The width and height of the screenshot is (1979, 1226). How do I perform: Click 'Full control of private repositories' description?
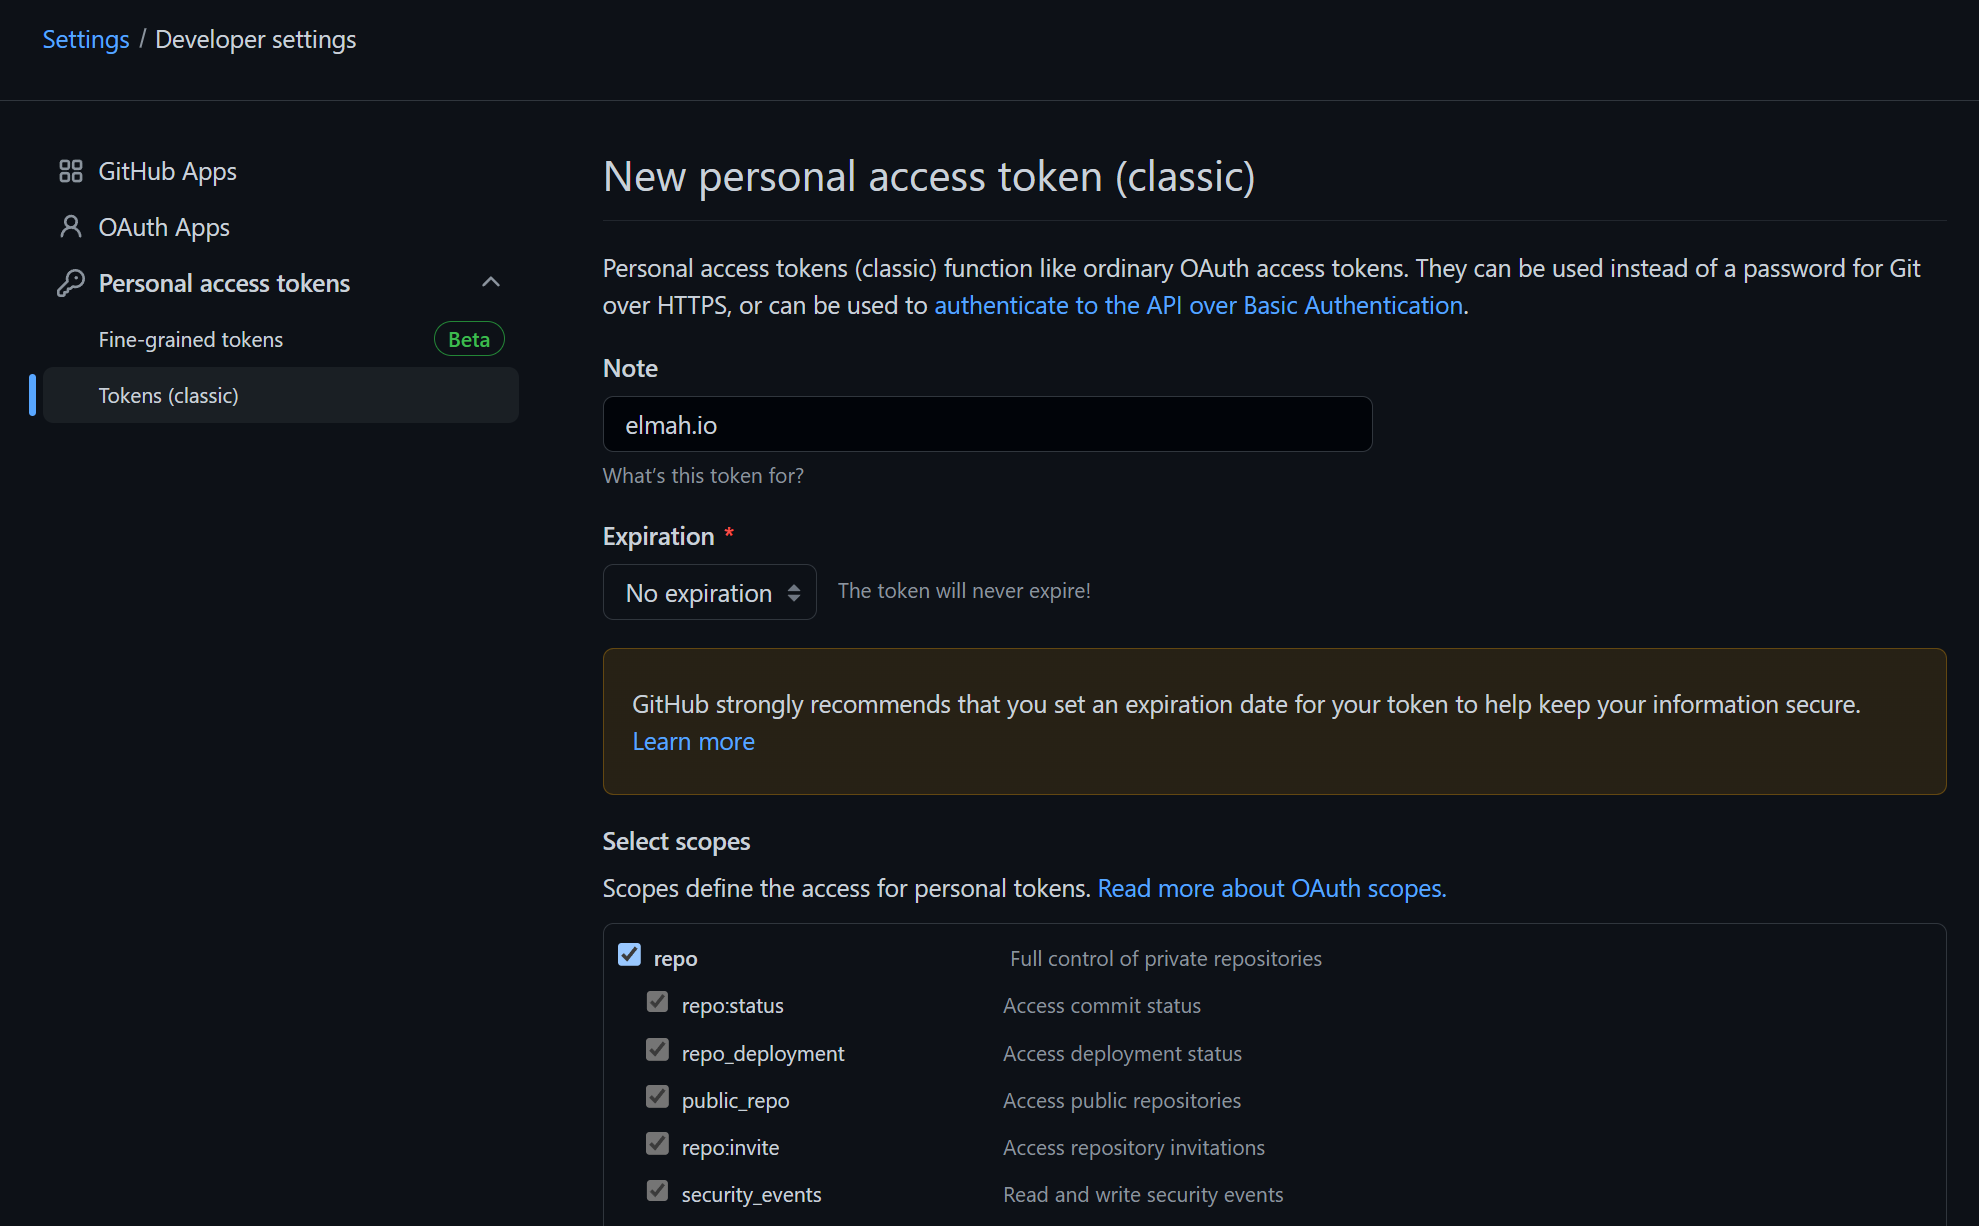point(1165,958)
